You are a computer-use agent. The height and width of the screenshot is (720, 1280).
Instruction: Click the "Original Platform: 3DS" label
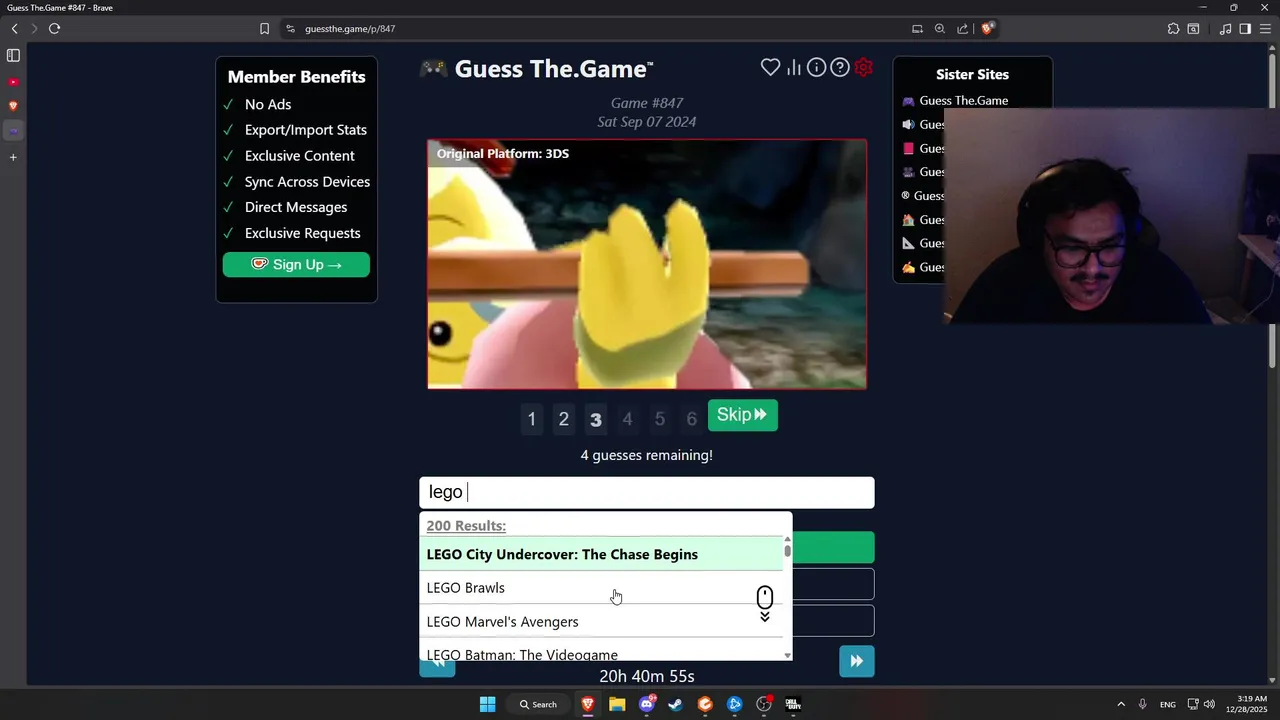point(503,153)
